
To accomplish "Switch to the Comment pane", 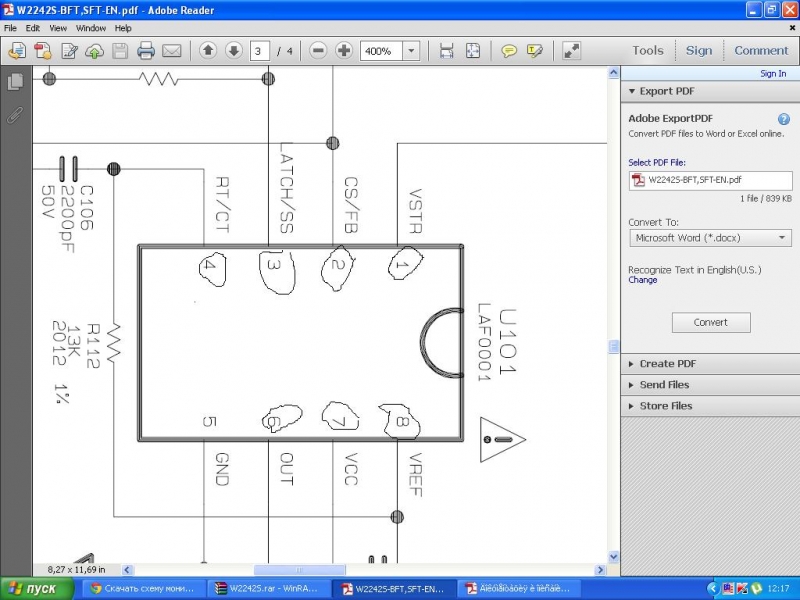I will (x=761, y=50).
